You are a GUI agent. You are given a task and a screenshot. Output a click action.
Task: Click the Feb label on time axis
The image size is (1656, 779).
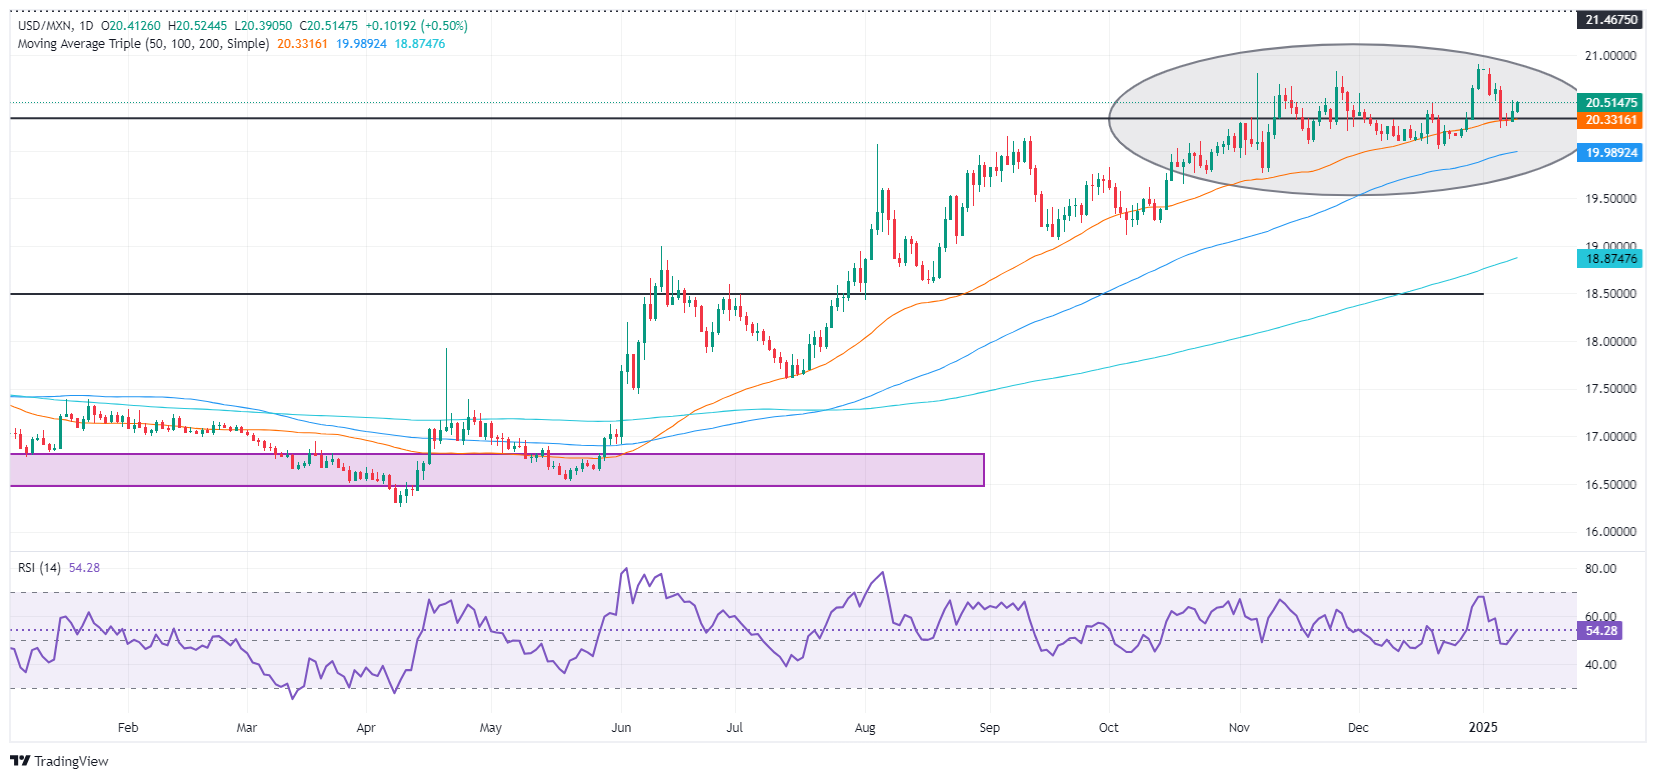[128, 728]
